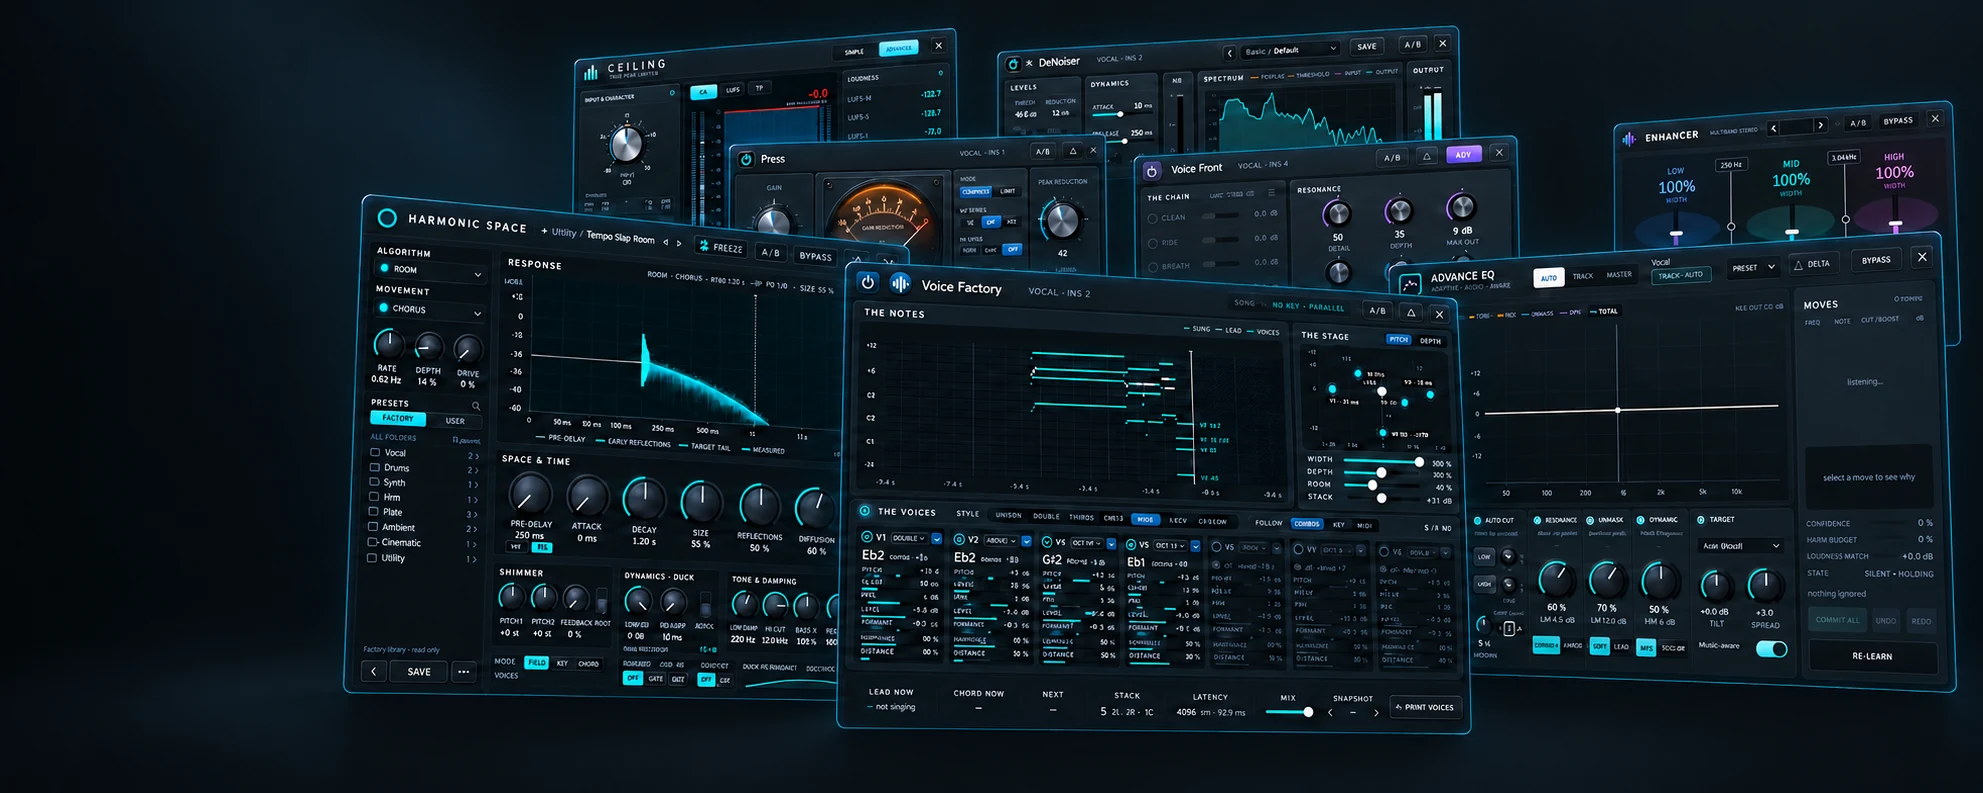Open the Target profile dropdown in Advance EQ

click(1740, 546)
